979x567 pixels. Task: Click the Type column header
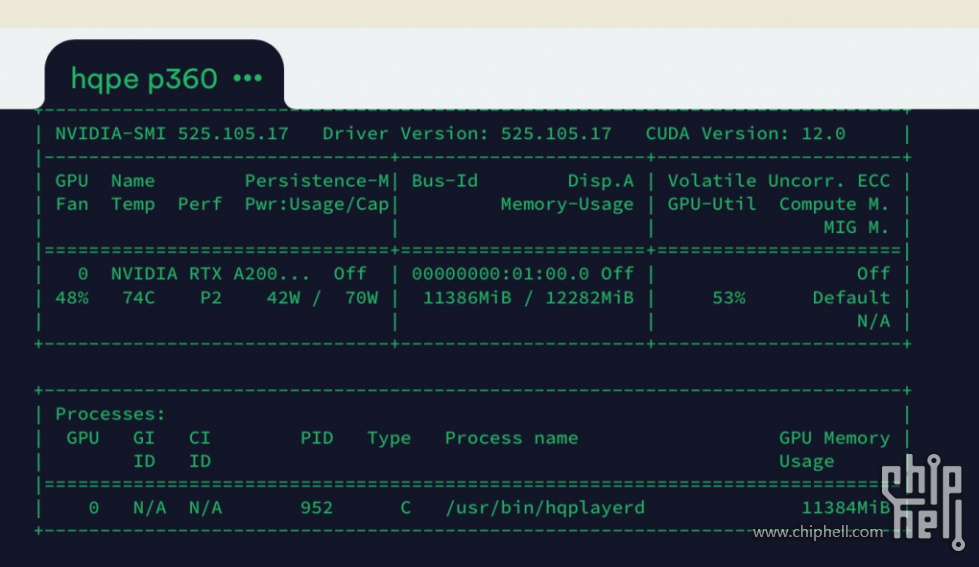[389, 438]
